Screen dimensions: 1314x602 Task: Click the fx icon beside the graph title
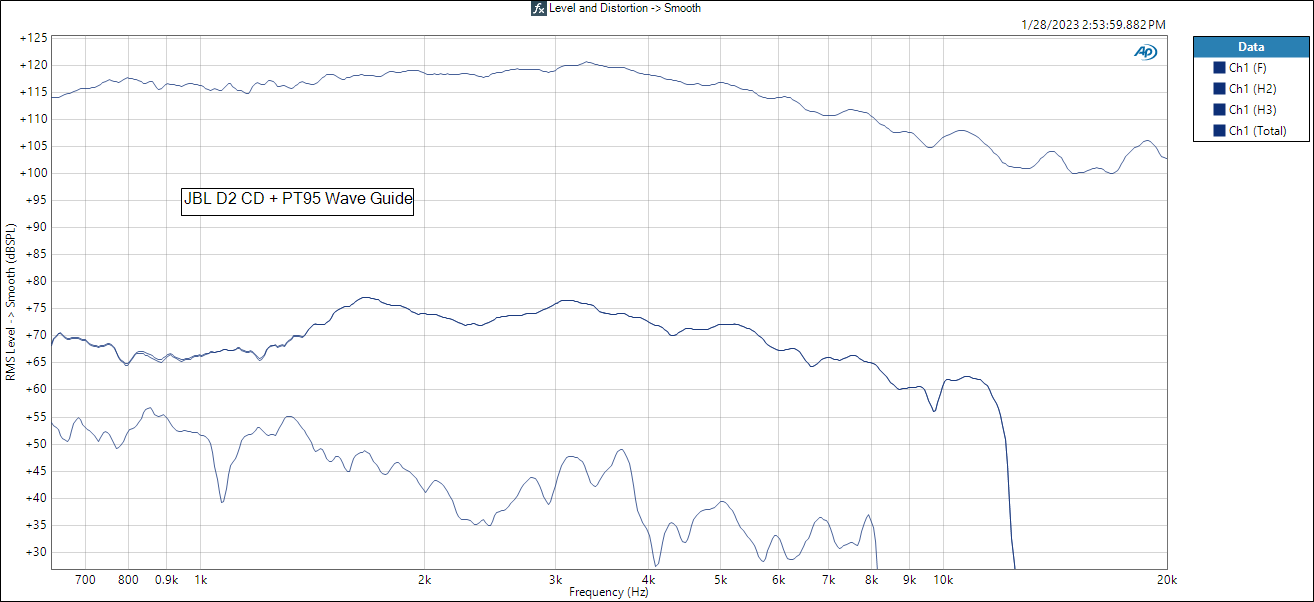click(538, 8)
